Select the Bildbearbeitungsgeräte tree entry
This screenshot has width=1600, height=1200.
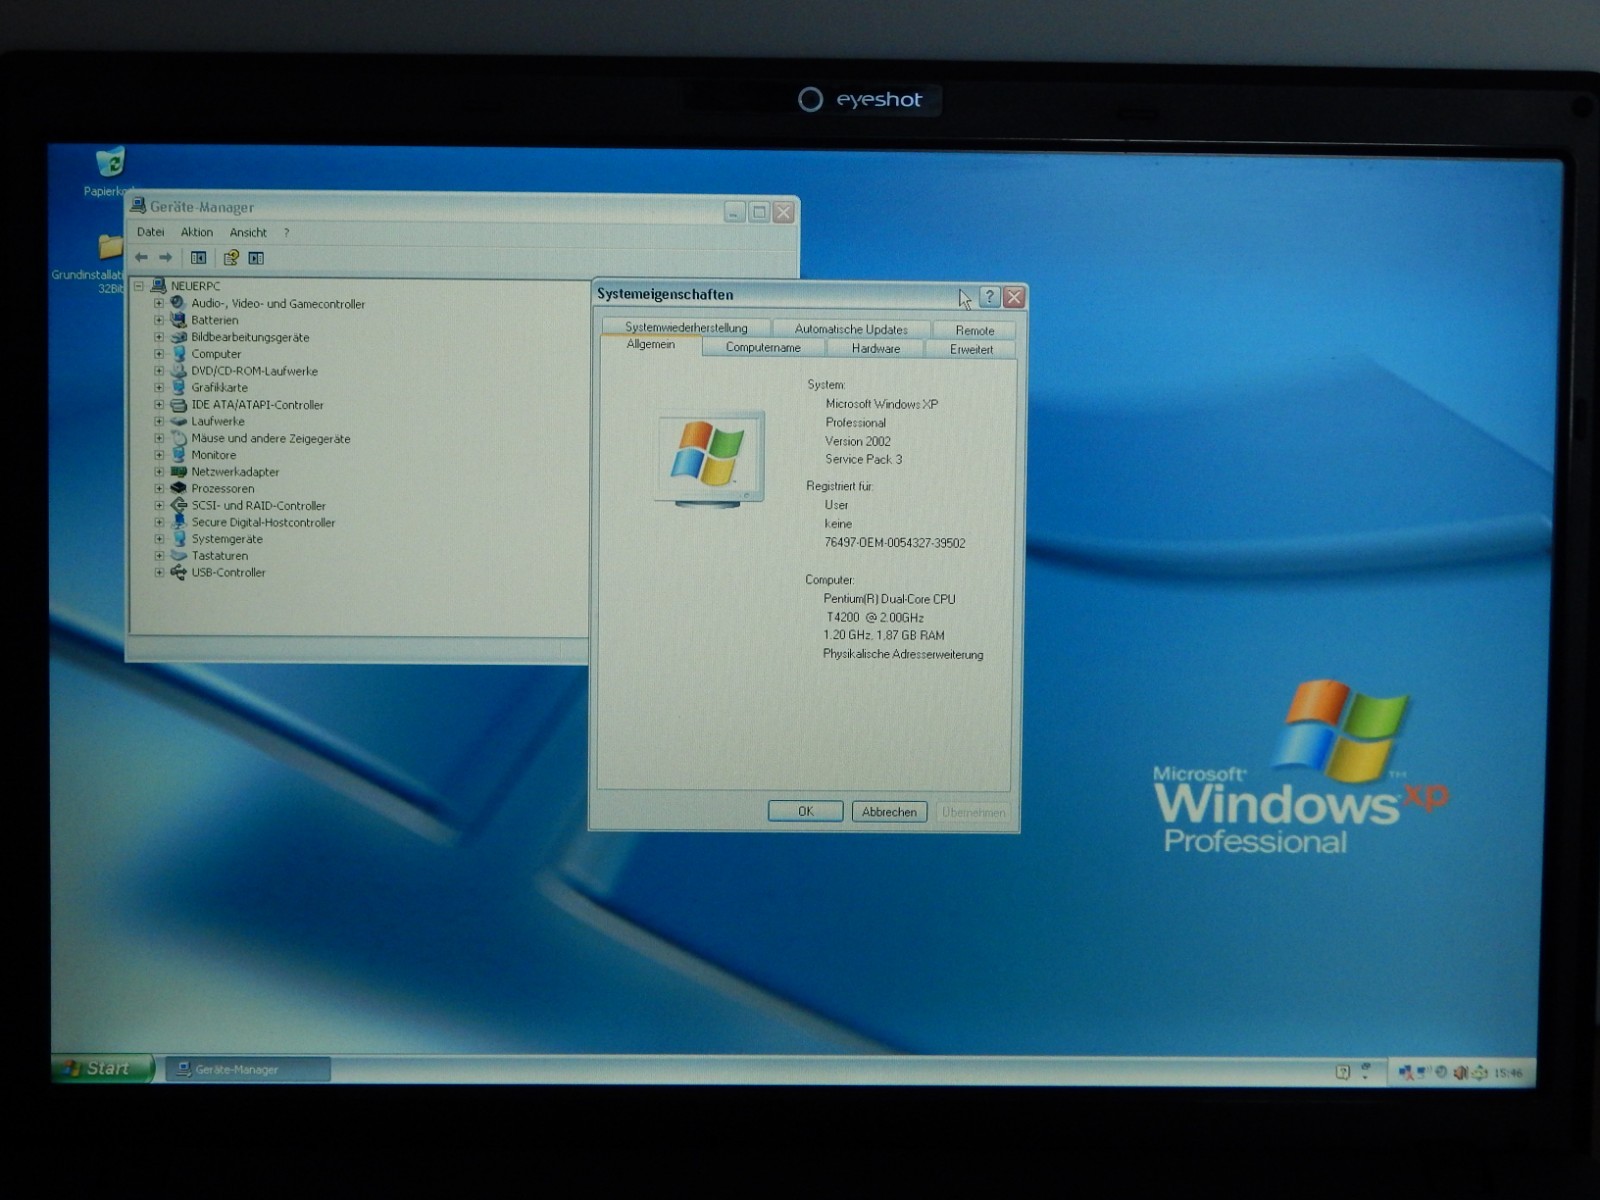click(250, 337)
